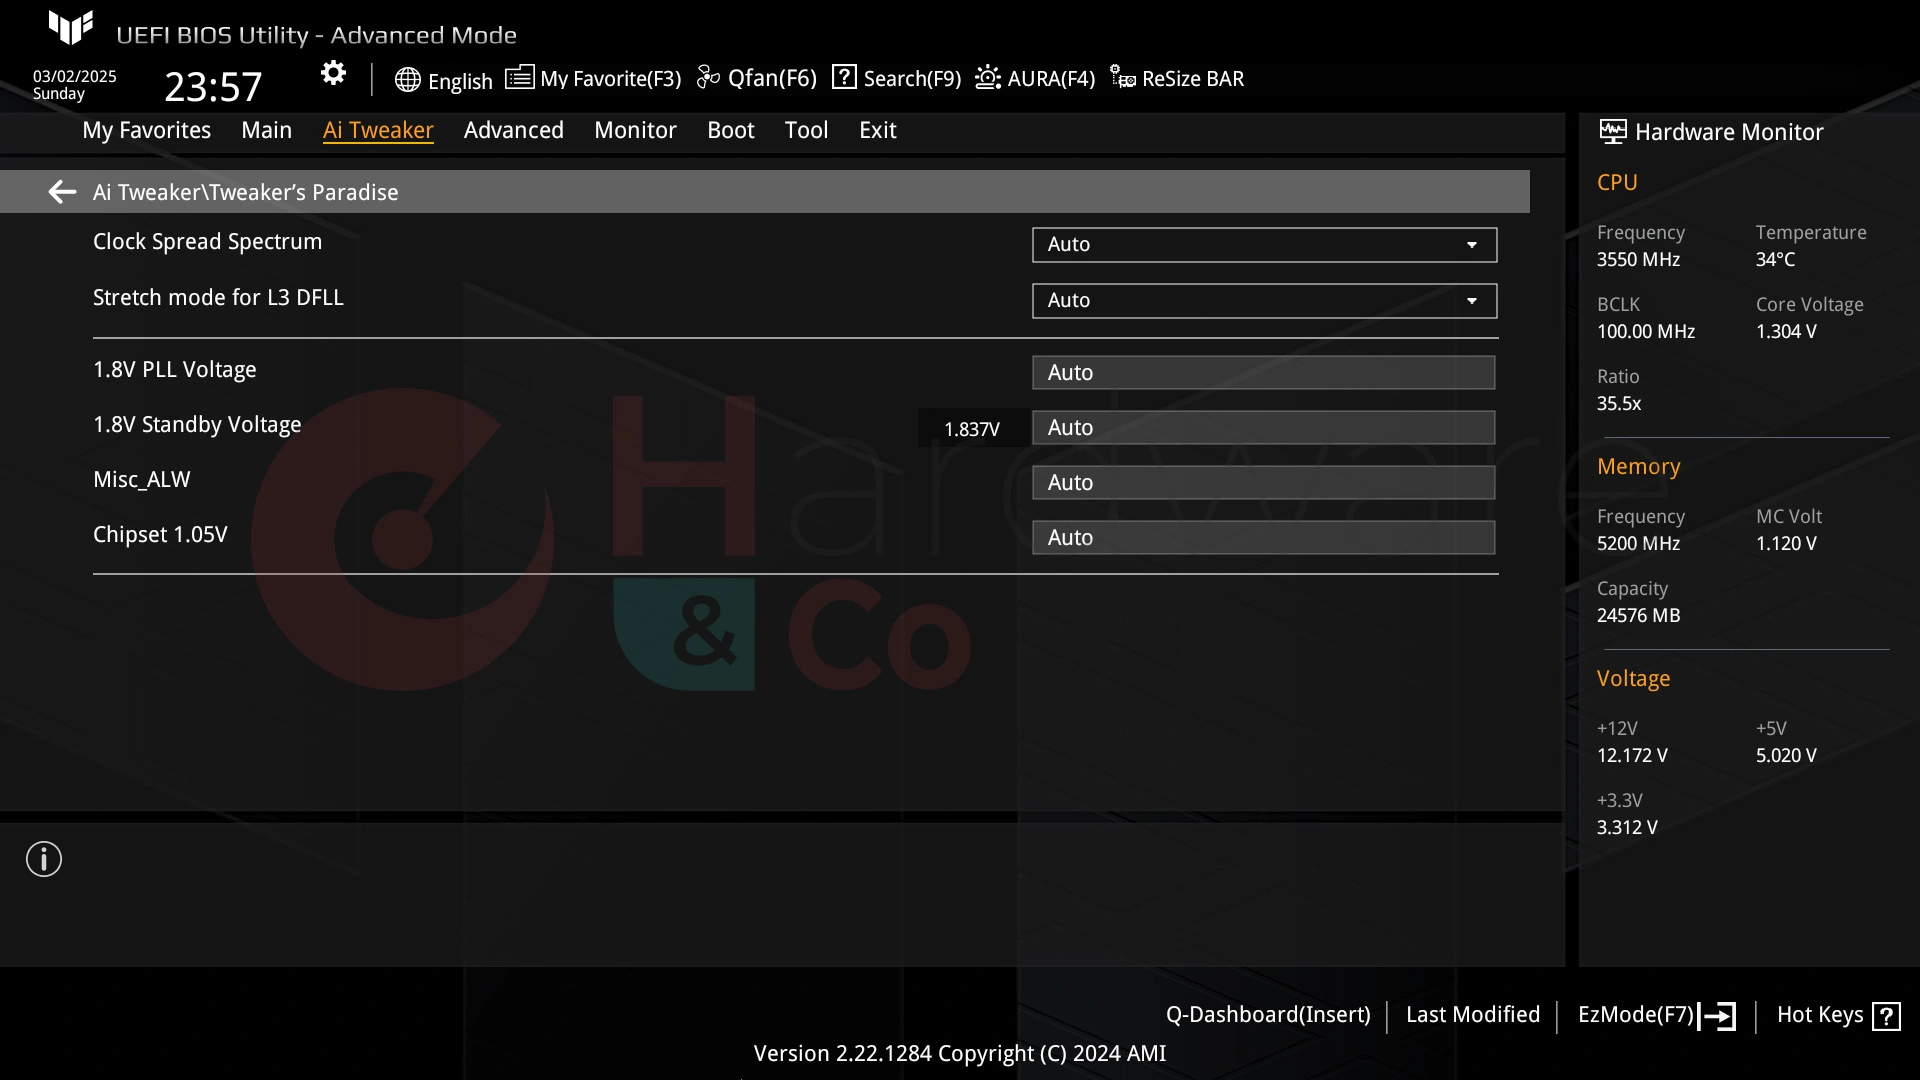
Task: Click the Stretch mode dropdown arrow
Action: 1471,301
